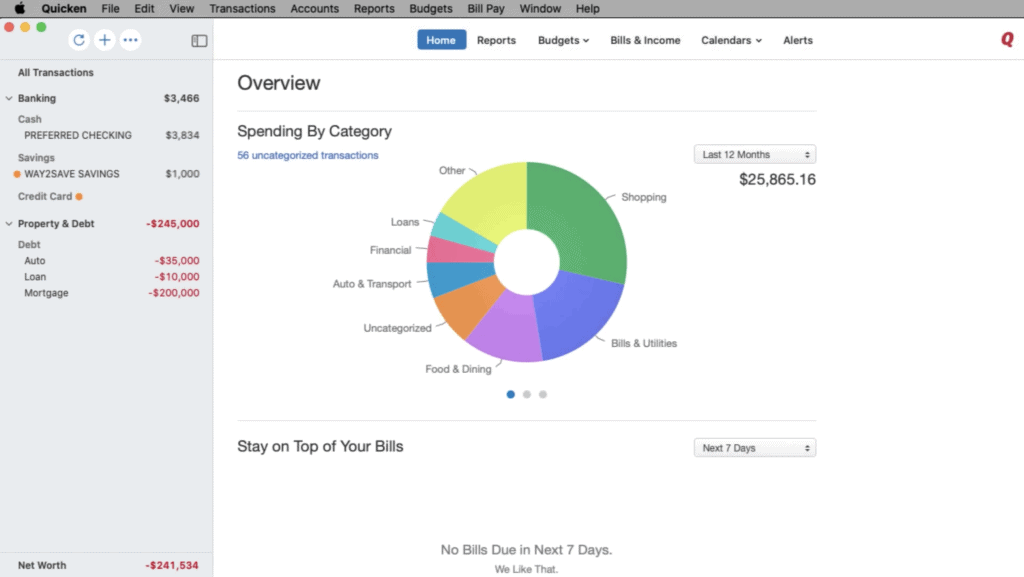Open the Bill Pay menu
The width and height of the screenshot is (1024, 577).
pyautogui.click(x=486, y=8)
